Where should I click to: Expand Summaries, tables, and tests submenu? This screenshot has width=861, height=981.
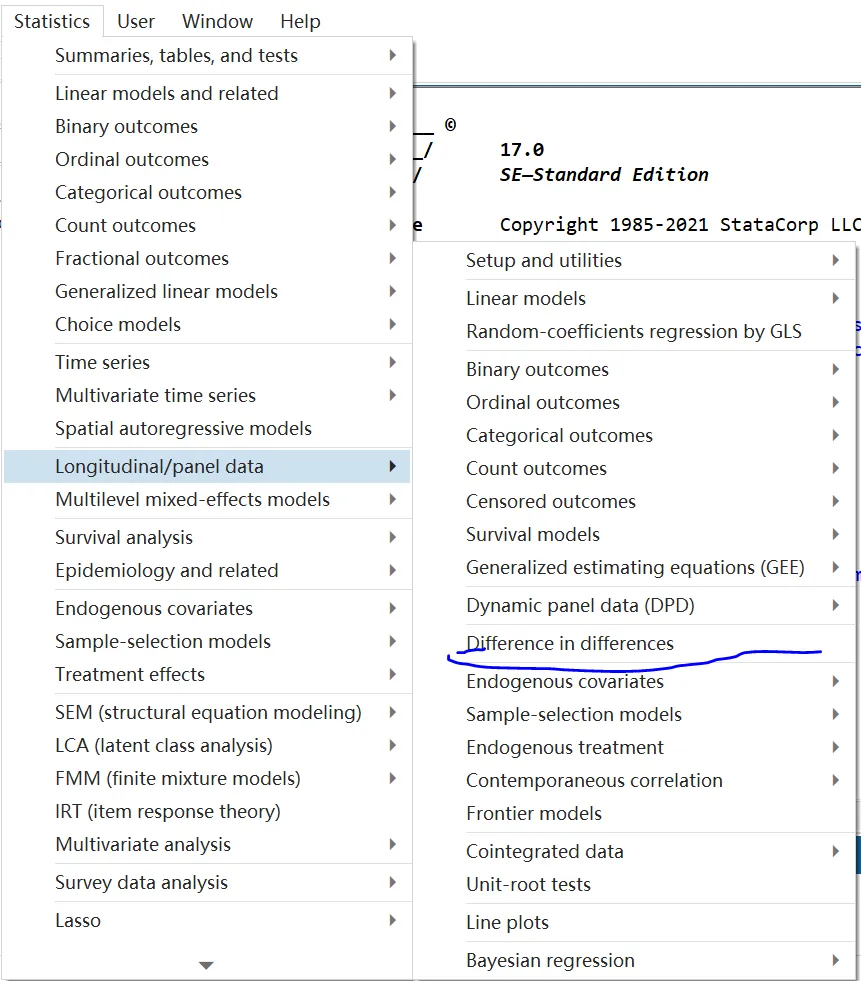click(x=207, y=56)
